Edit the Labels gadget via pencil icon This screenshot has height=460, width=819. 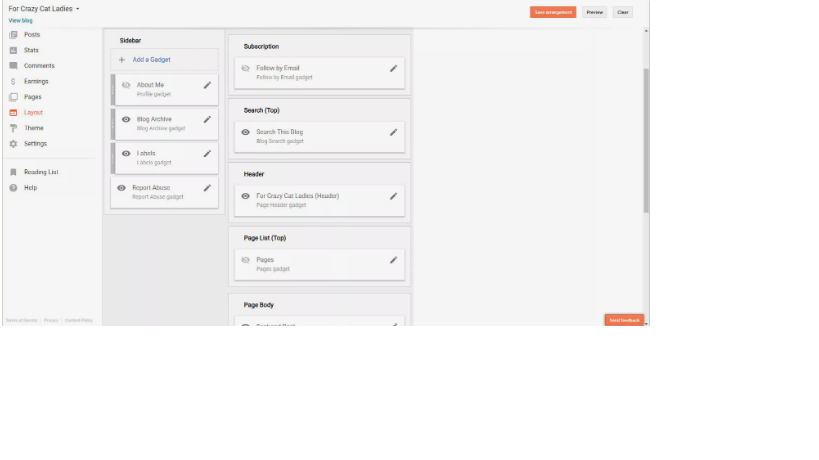[x=207, y=154]
